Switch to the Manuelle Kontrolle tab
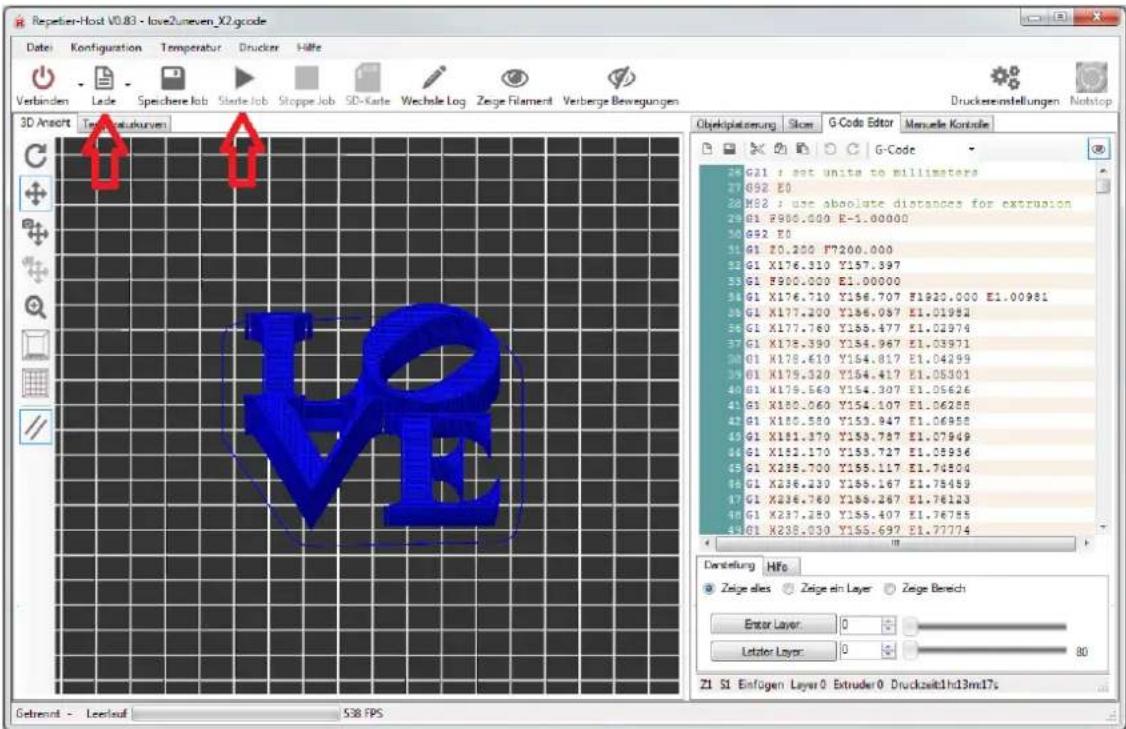Image resolution: width=1126 pixels, height=729 pixels. pyautogui.click(x=946, y=124)
